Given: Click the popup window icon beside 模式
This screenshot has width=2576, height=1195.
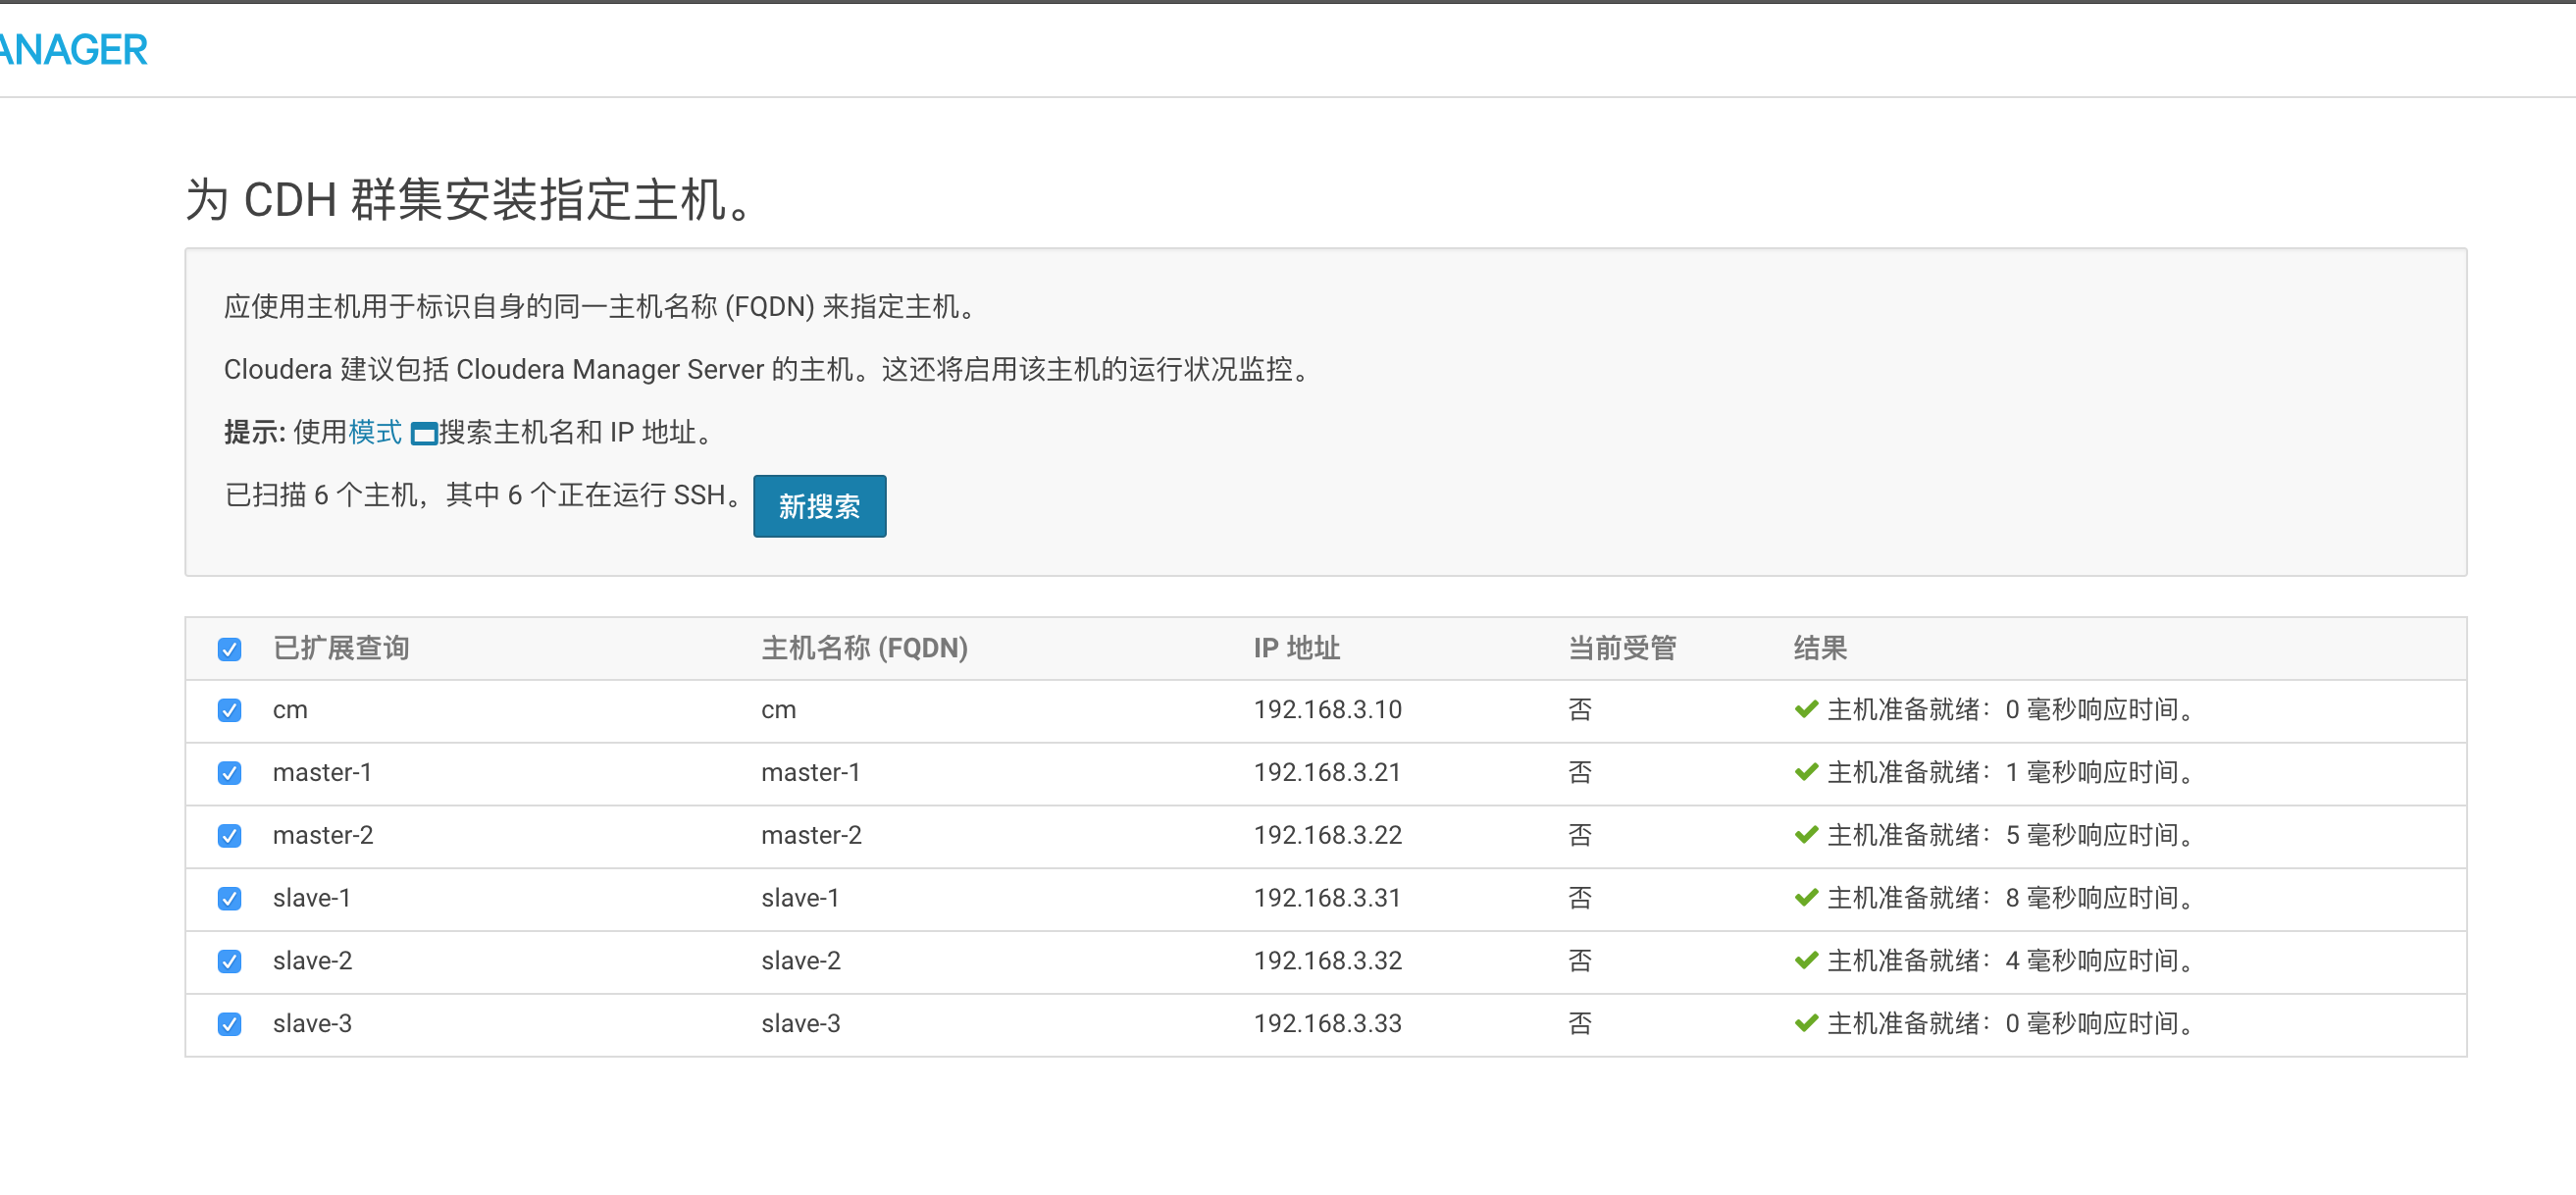Looking at the screenshot, I should pyautogui.click(x=424, y=434).
